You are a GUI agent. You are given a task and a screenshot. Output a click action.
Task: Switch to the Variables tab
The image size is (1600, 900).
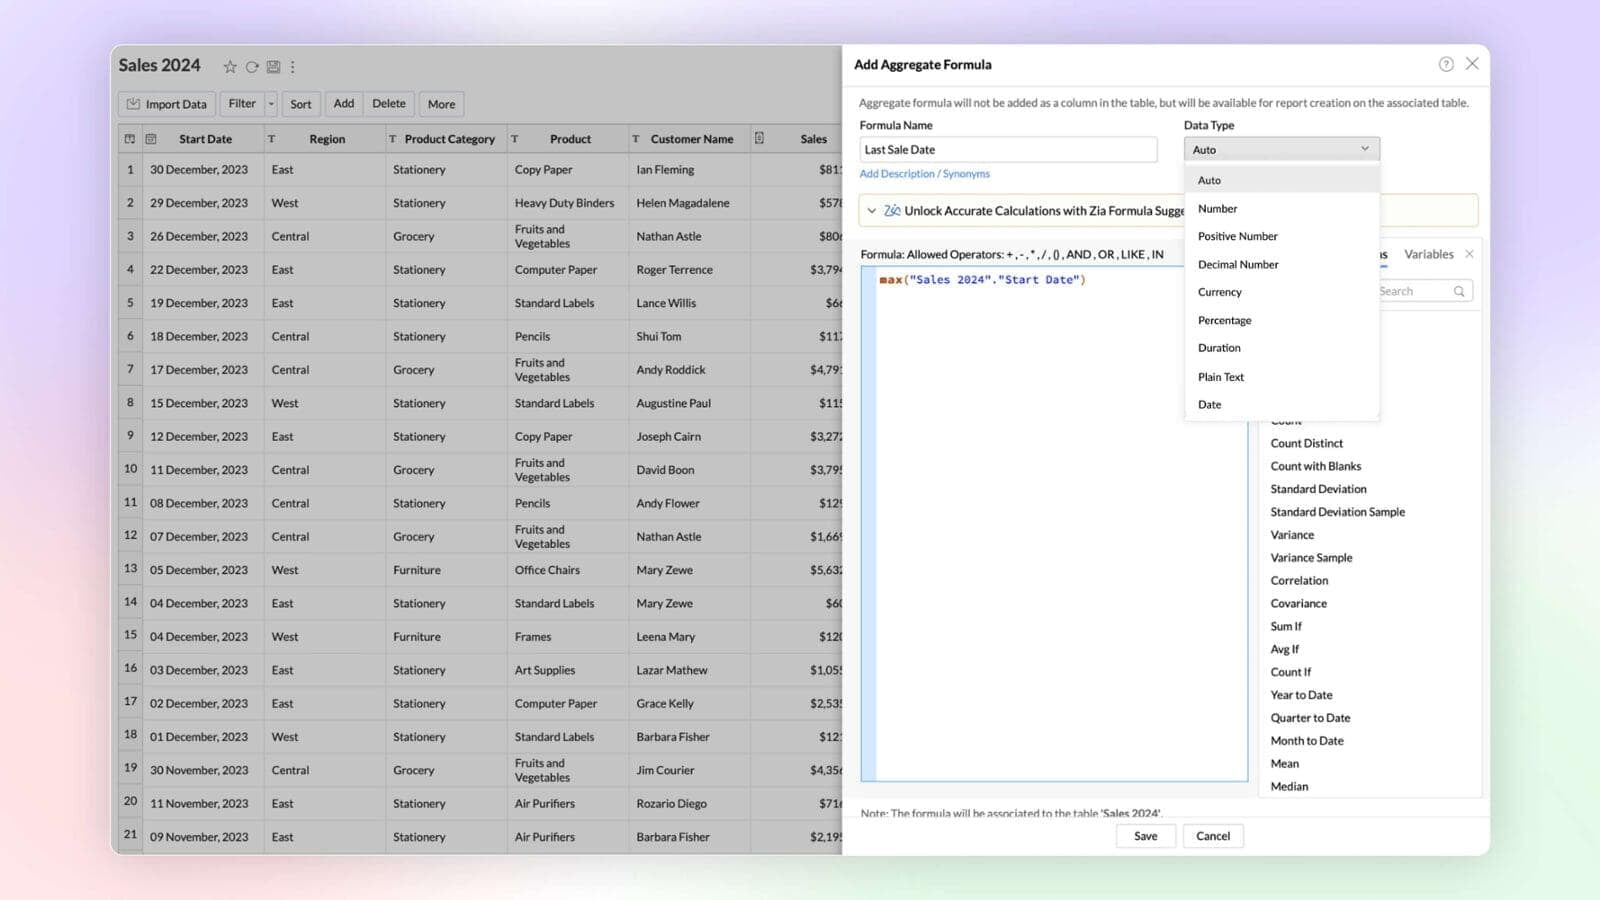point(1428,255)
